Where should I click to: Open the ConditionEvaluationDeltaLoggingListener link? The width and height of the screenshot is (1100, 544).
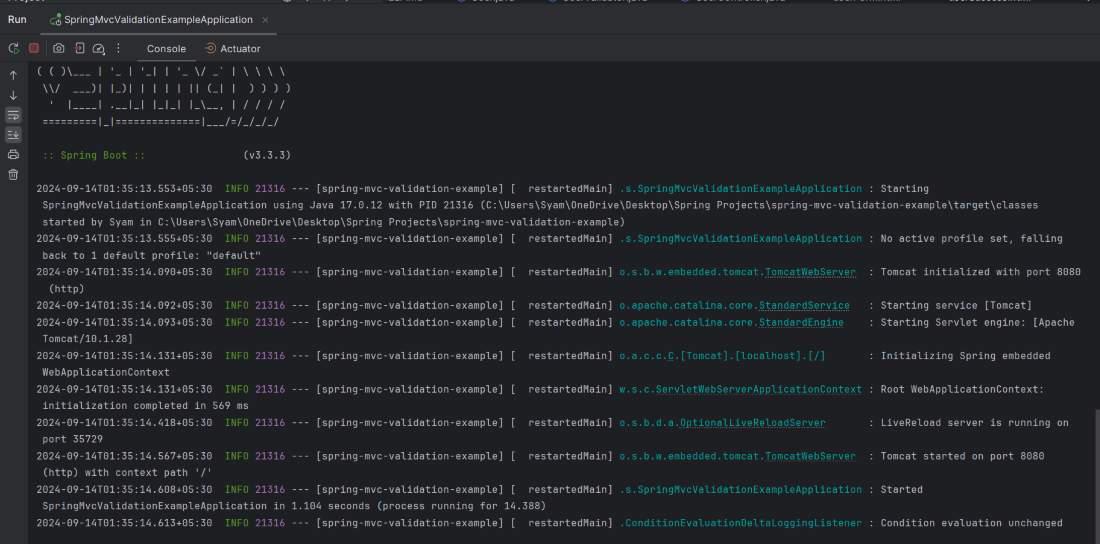pyautogui.click(x=740, y=523)
